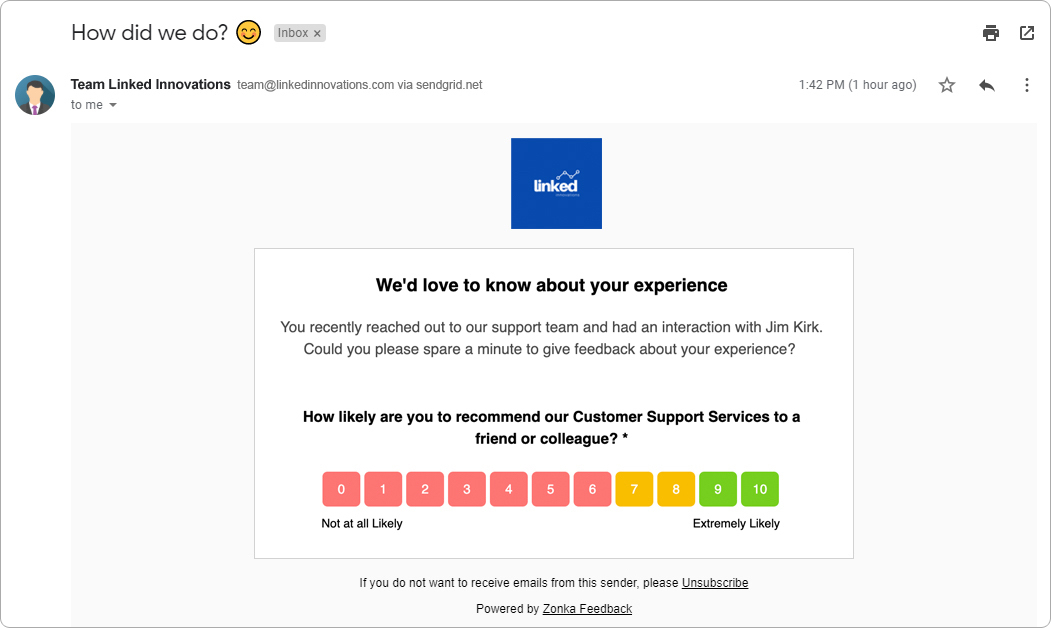Screen dimensions: 1051x628
Task: Click the reply arrow icon
Action: tap(986, 85)
